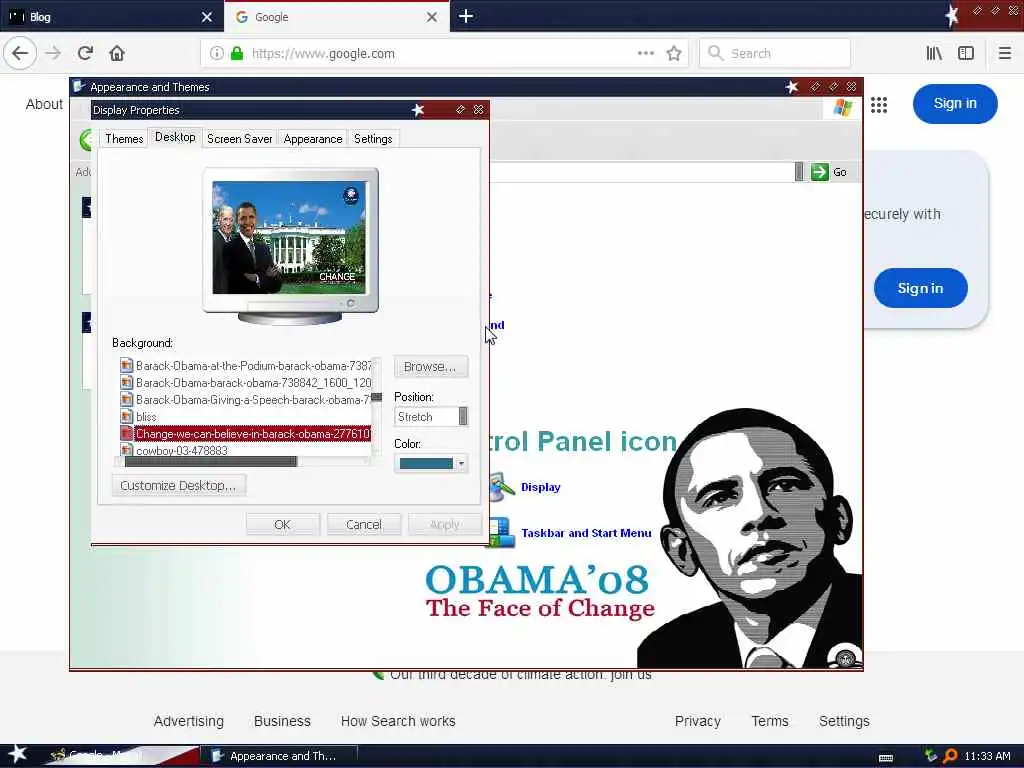1024x768 pixels.
Task: Click the Display control panel icon
Action: [501, 487]
